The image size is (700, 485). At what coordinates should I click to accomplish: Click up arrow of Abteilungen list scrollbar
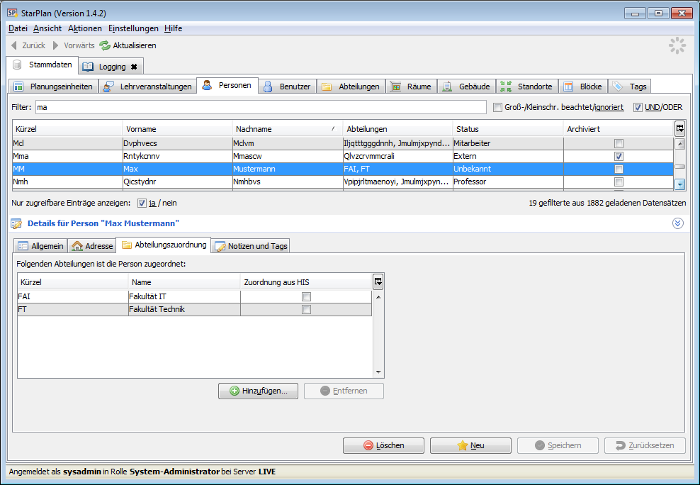point(378,297)
